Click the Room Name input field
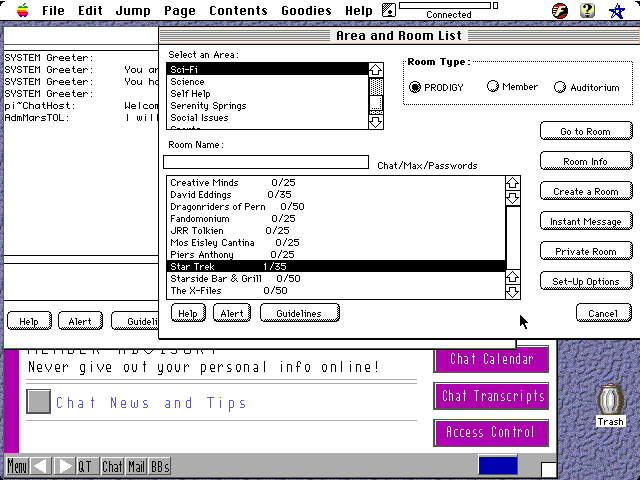642x480 pixels. click(266, 162)
